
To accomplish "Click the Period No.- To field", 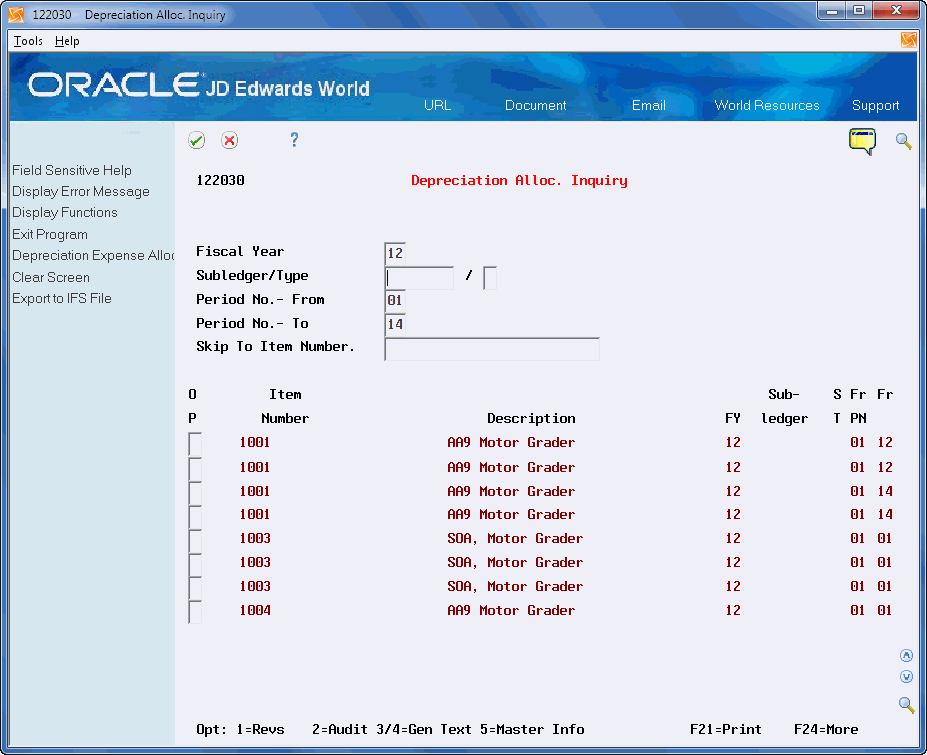I will pos(395,324).
